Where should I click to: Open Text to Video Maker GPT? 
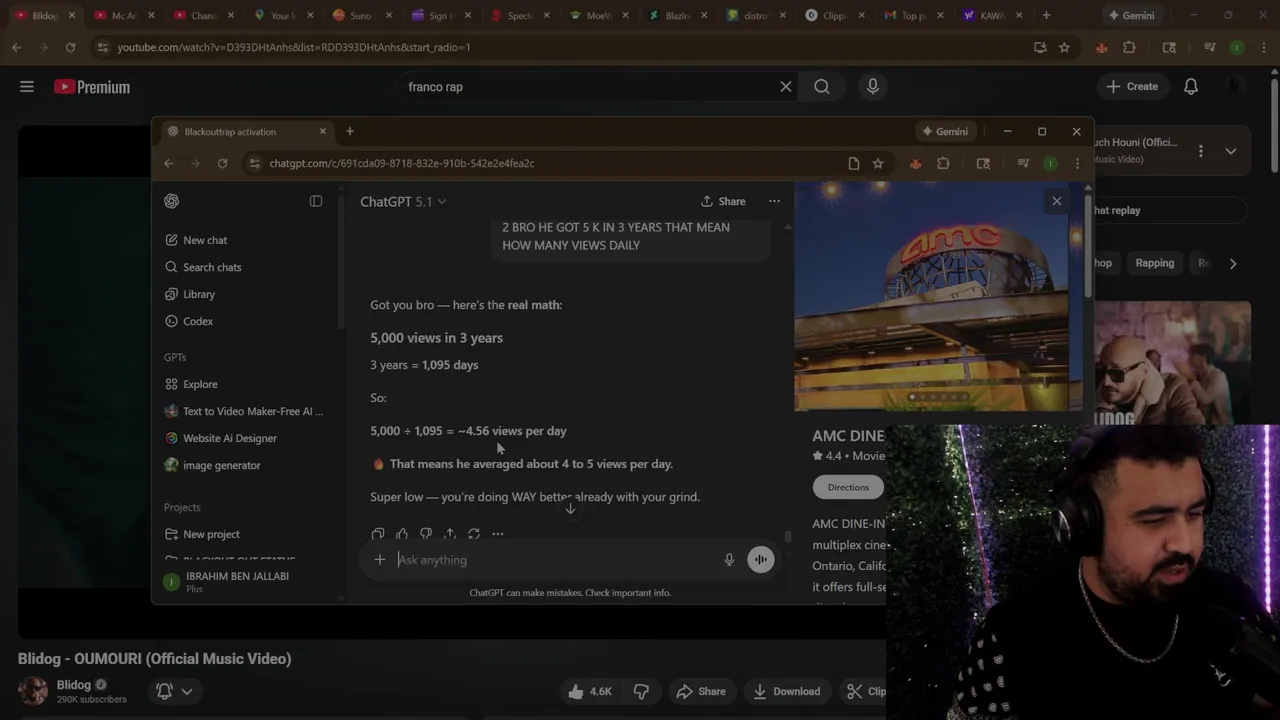tap(244, 411)
